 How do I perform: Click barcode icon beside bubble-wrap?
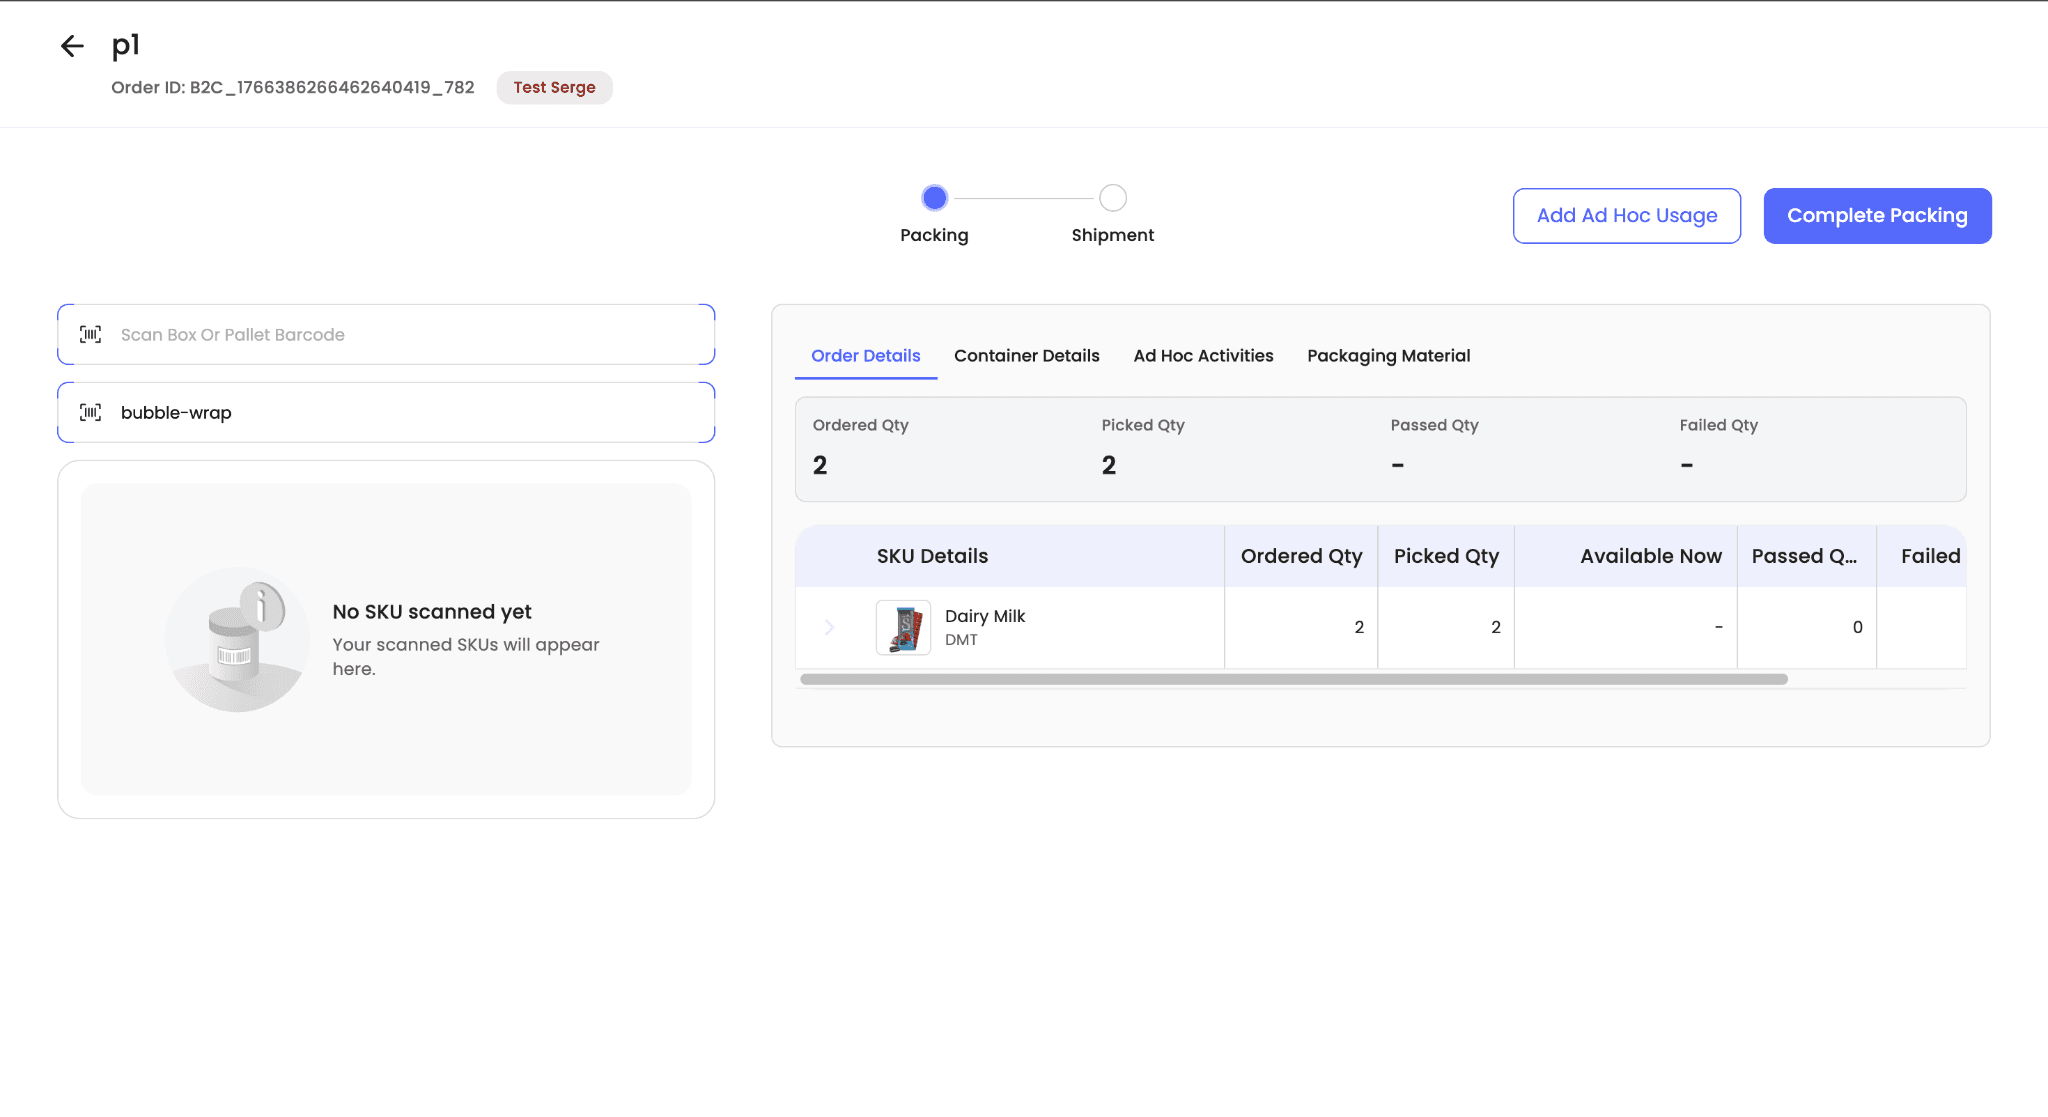pos(91,412)
